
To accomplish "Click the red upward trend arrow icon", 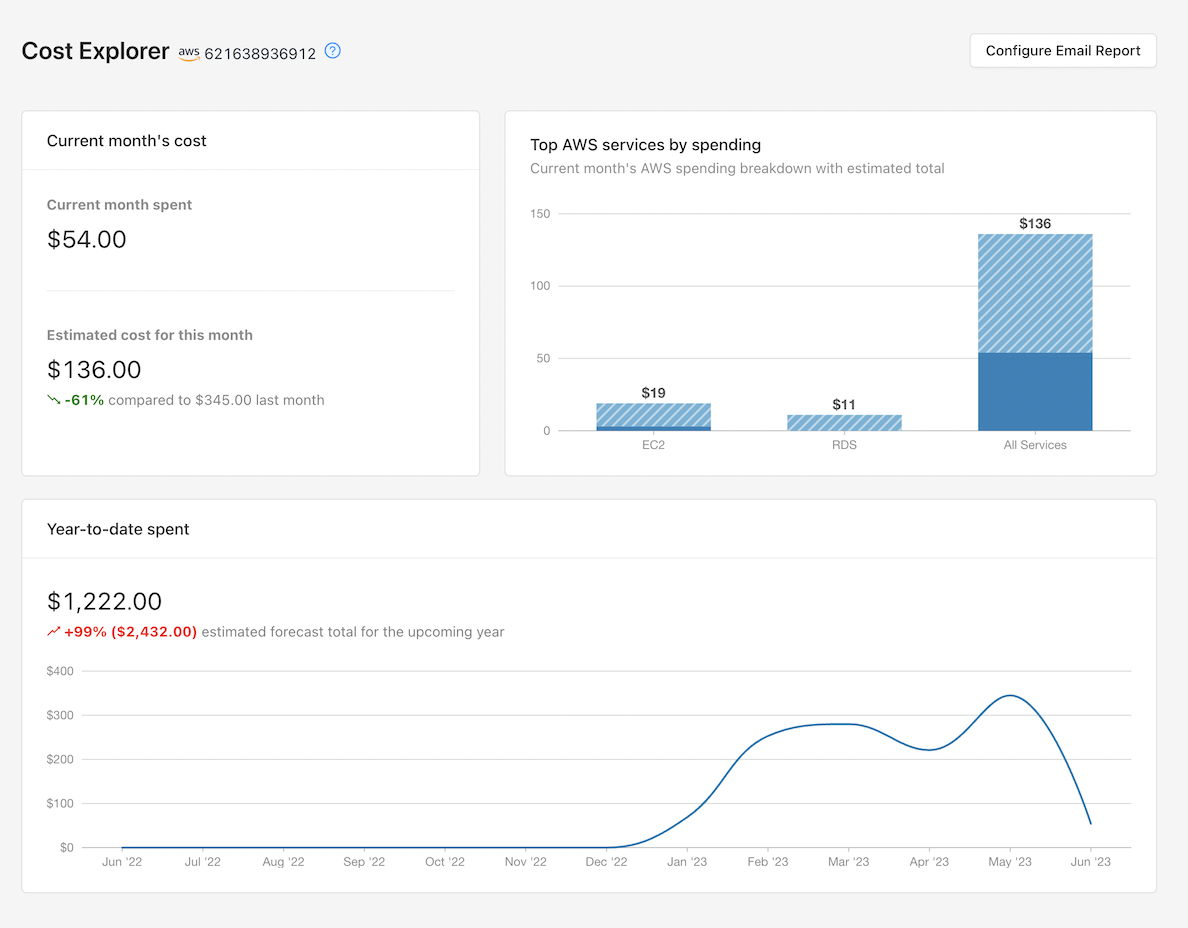I will click(54, 632).
